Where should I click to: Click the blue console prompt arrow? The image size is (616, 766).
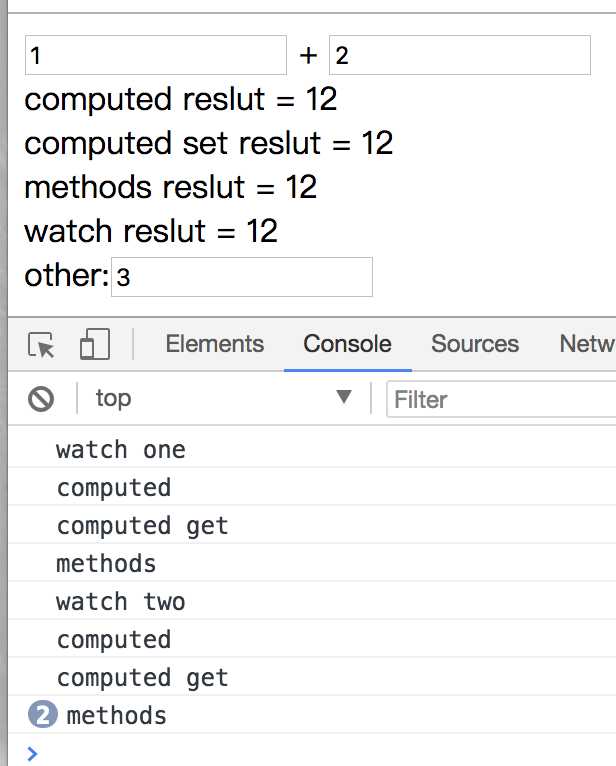pyautogui.click(x=32, y=753)
